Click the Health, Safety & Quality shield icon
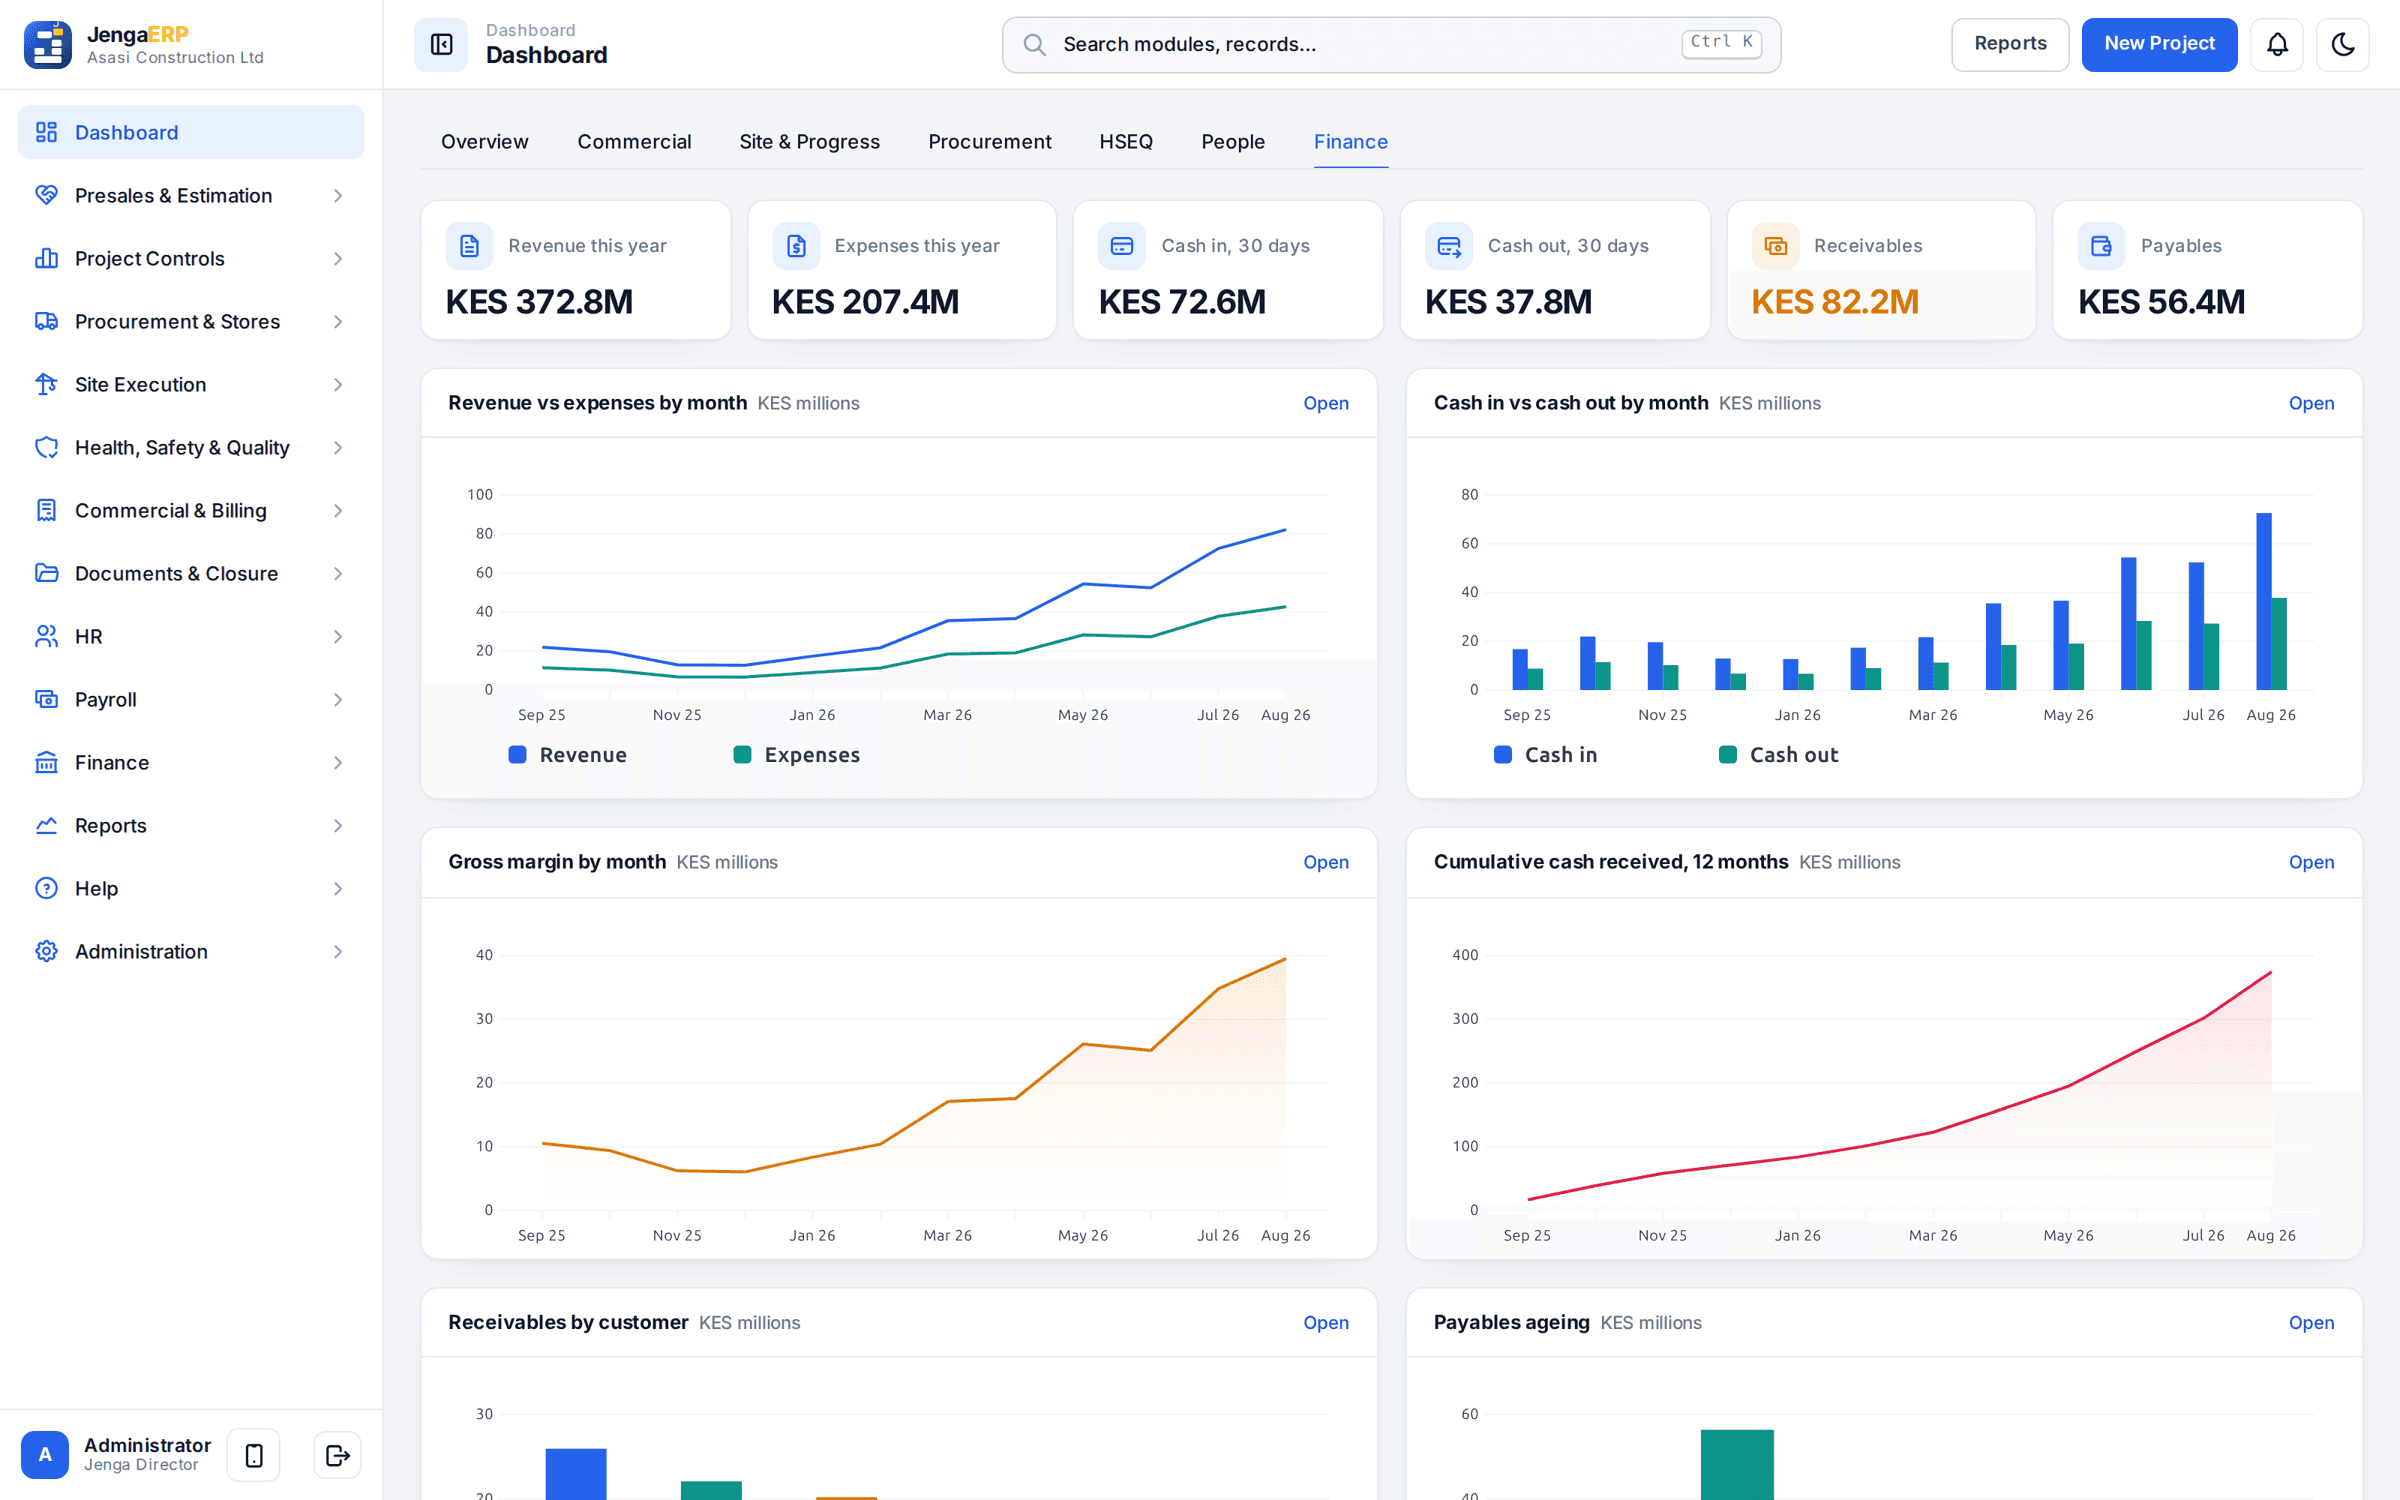The image size is (2400, 1500). coord(46,447)
